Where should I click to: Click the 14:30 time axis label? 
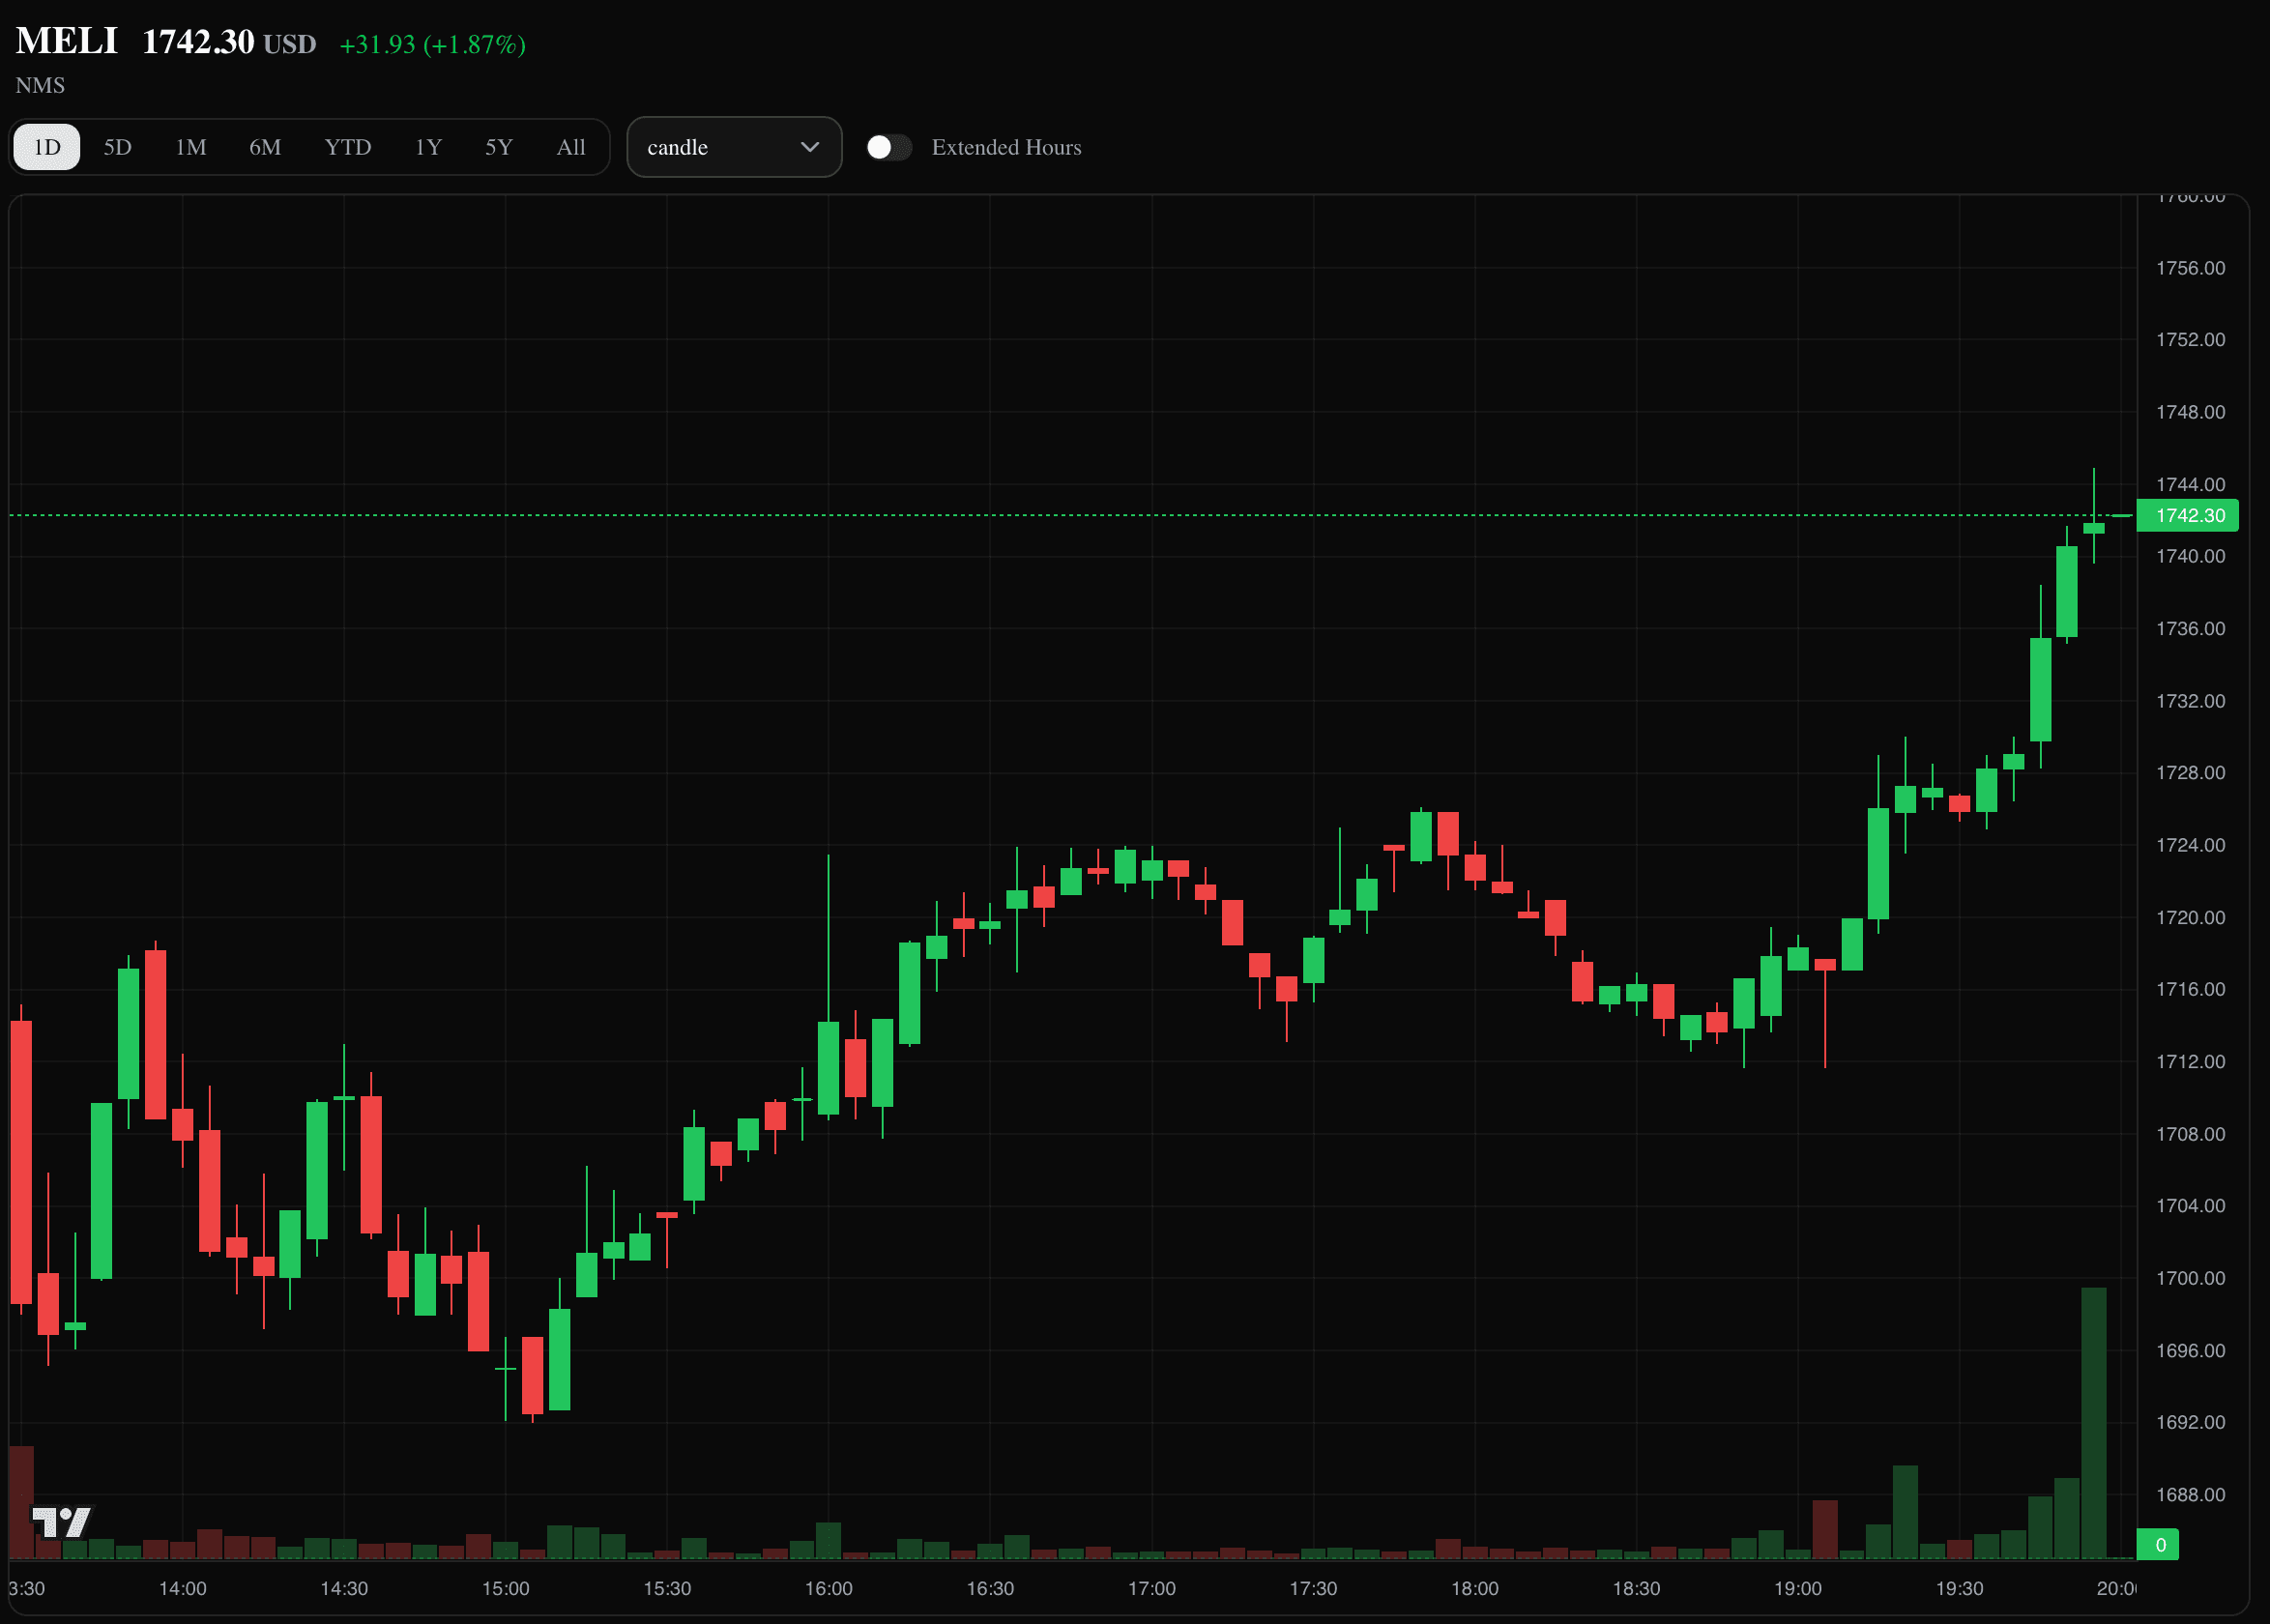[x=344, y=1589]
